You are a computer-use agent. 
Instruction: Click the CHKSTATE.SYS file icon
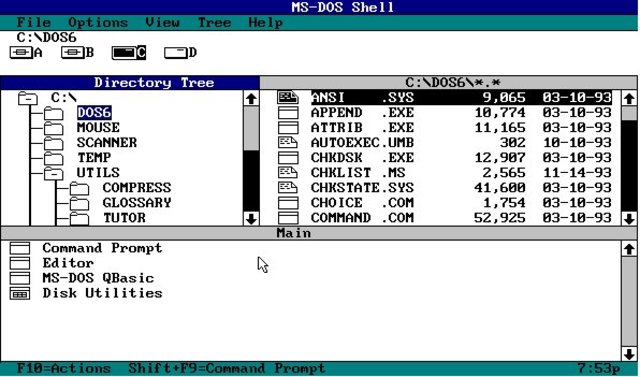pos(288,188)
